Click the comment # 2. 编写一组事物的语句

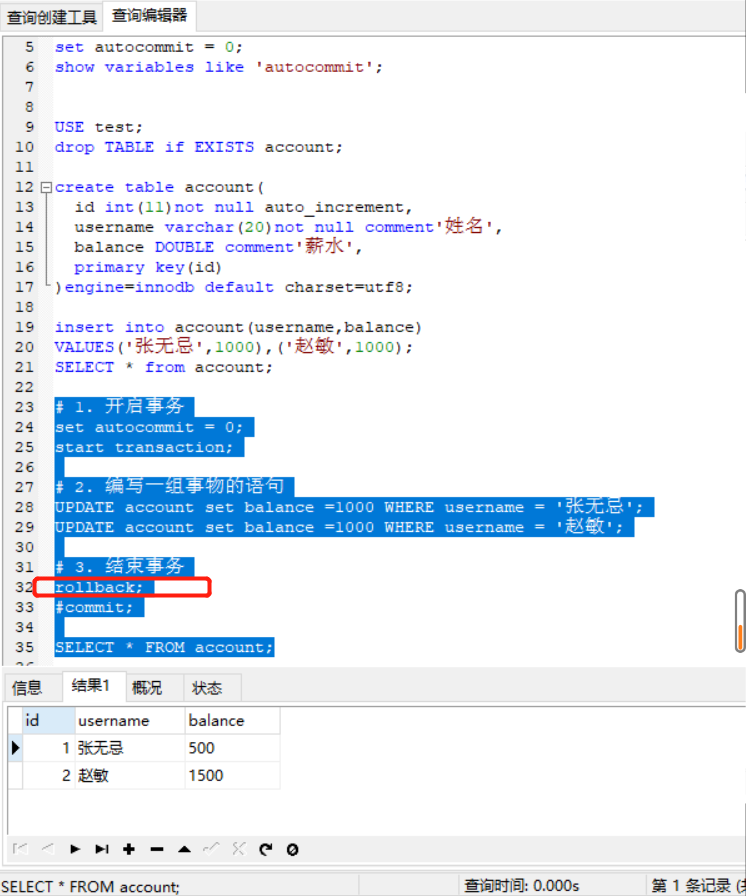[x=169, y=487]
